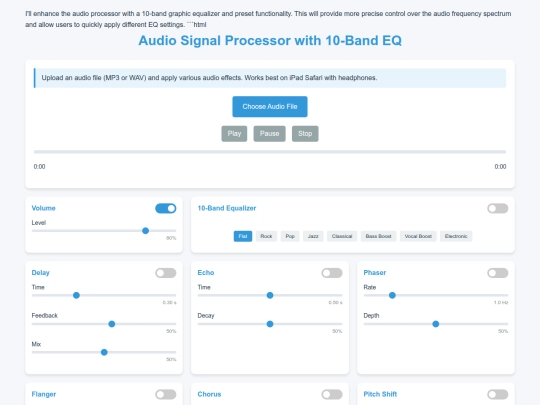The image size is (540, 405).
Task: Click the Audio Signal Processor page title
Action: tap(270, 41)
